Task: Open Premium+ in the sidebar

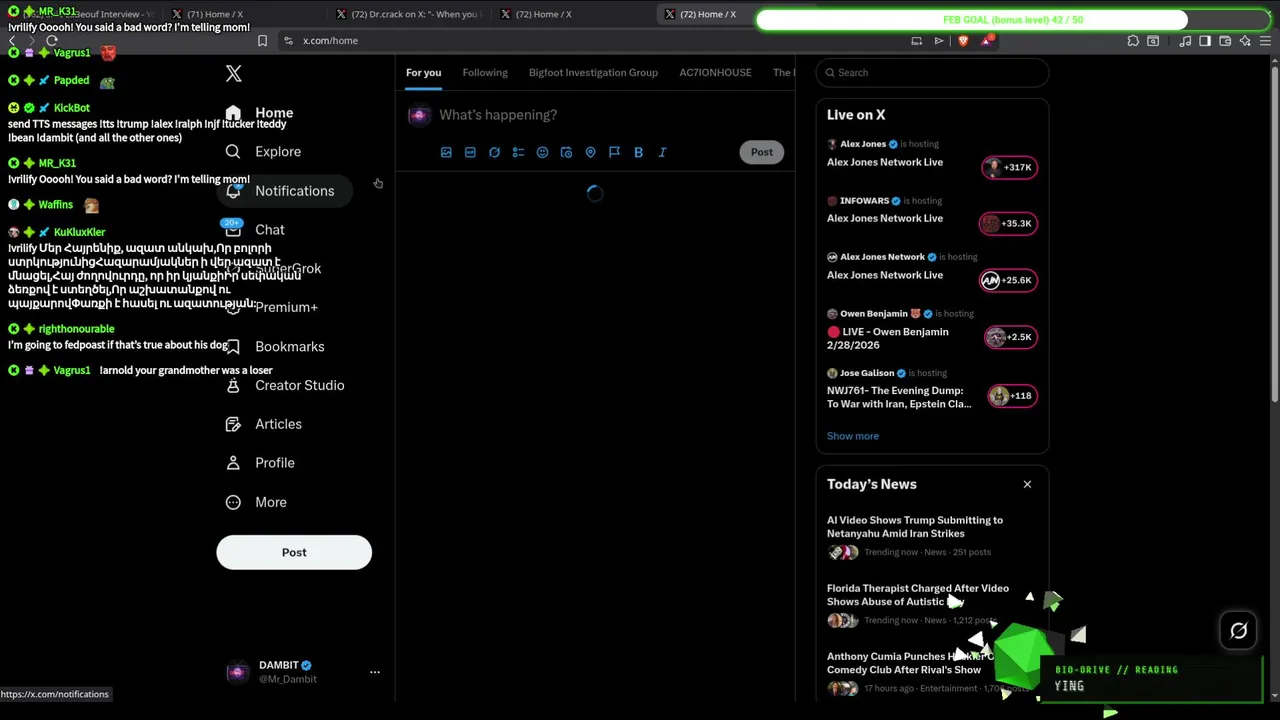Action: [272, 307]
